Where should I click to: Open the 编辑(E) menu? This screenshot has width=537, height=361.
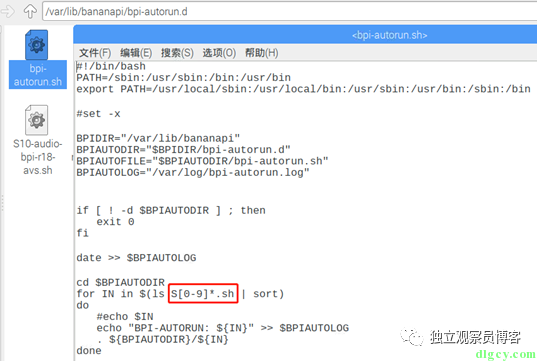click(x=136, y=53)
